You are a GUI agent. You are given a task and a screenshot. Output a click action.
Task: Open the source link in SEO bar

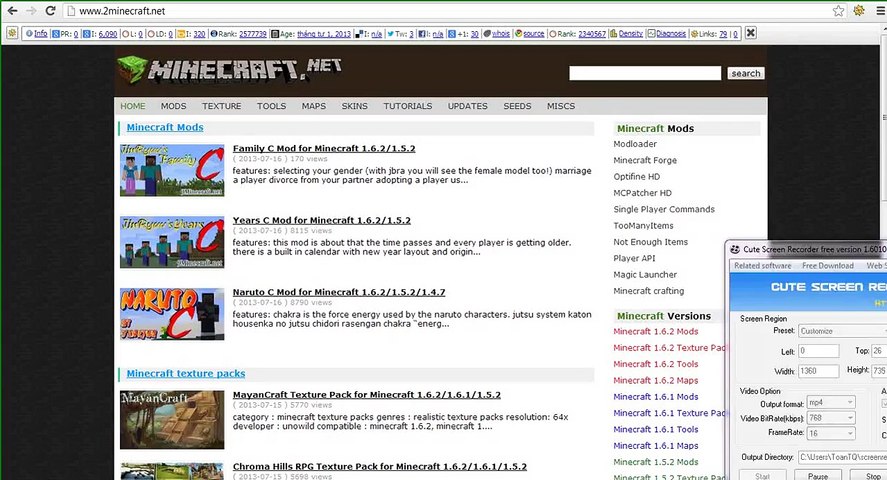pyautogui.click(x=533, y=34)
